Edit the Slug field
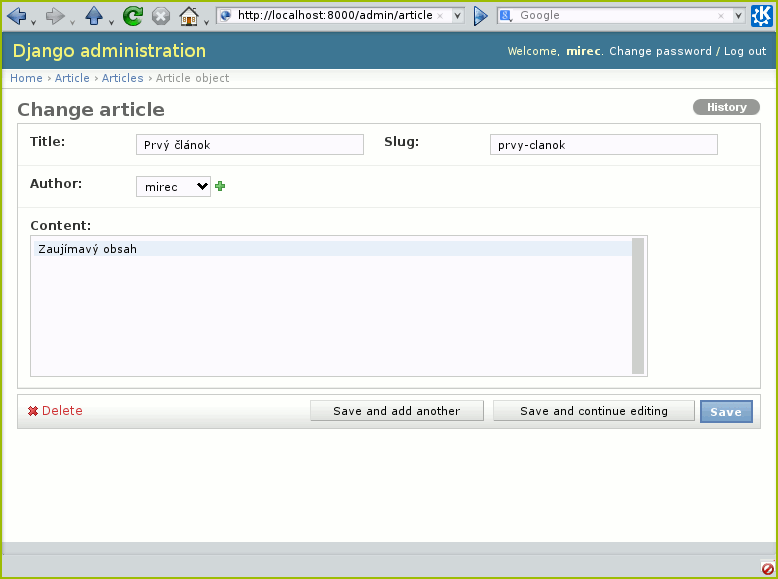This screenshot has height=579, width=778. [604, 144]
